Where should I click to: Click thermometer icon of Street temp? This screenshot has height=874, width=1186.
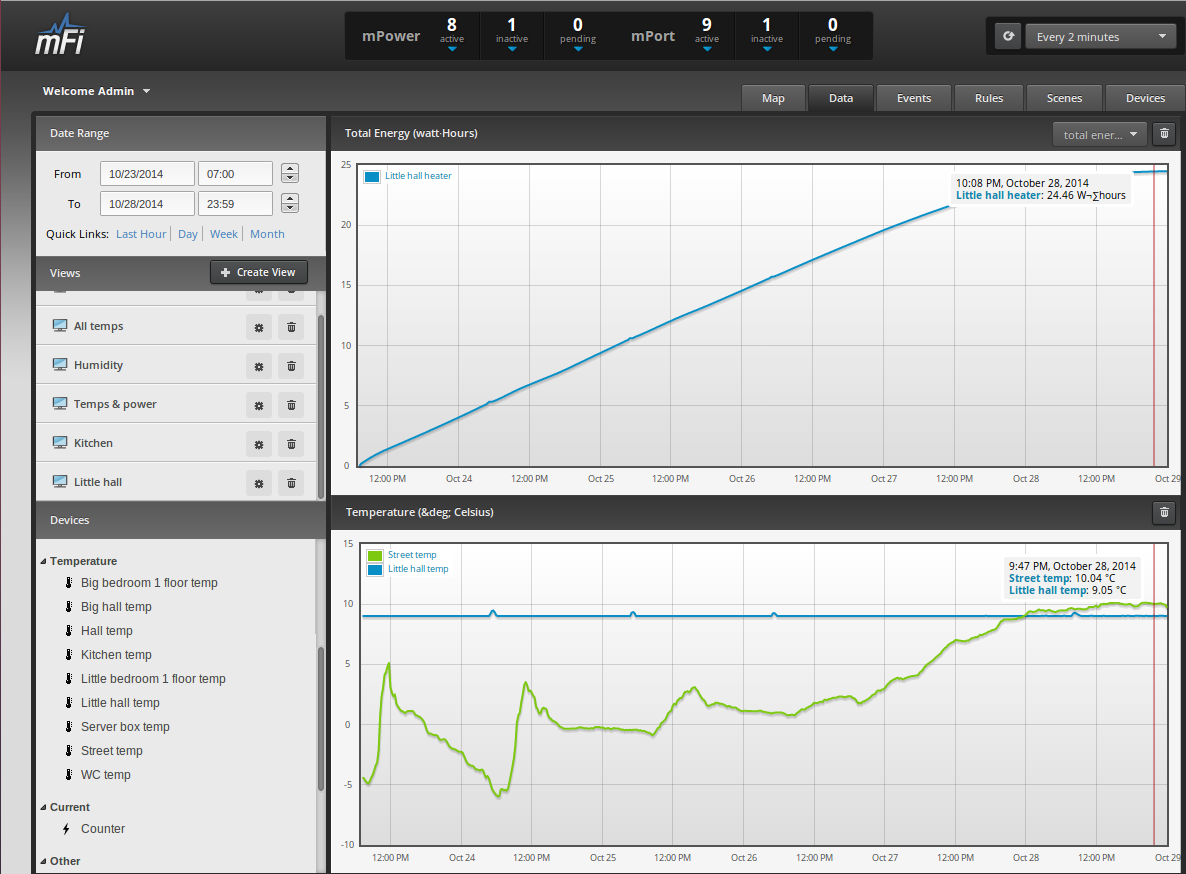69,750
